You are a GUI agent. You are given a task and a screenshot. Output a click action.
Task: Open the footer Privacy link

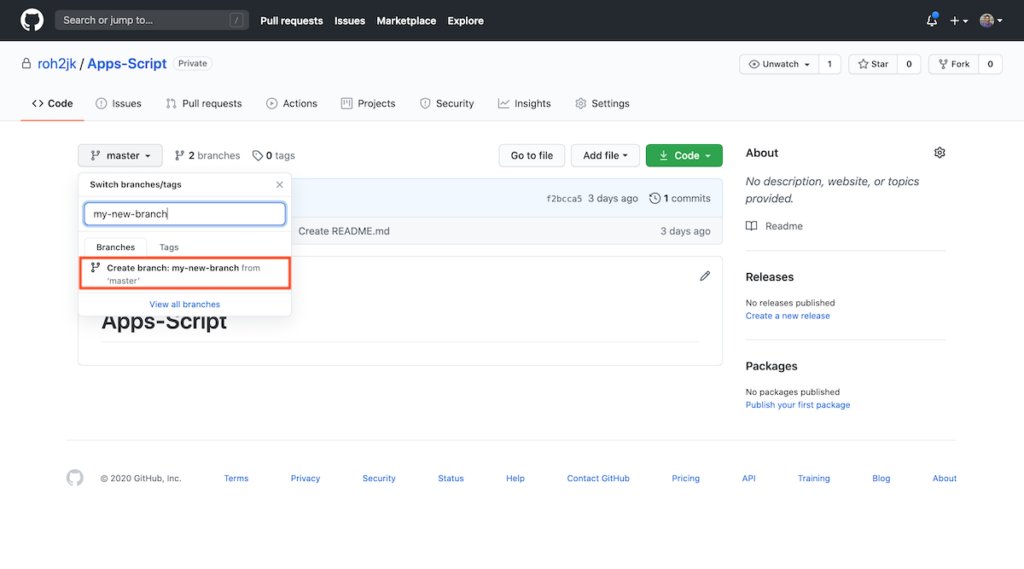pyautogui.click(x=305, y=478)
